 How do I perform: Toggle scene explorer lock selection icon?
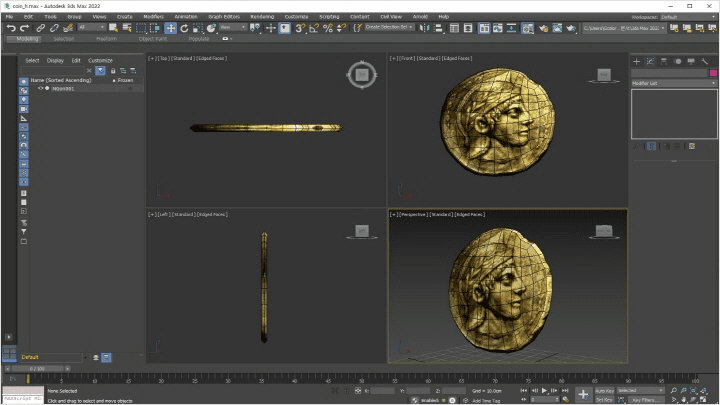tap(113, 71)
